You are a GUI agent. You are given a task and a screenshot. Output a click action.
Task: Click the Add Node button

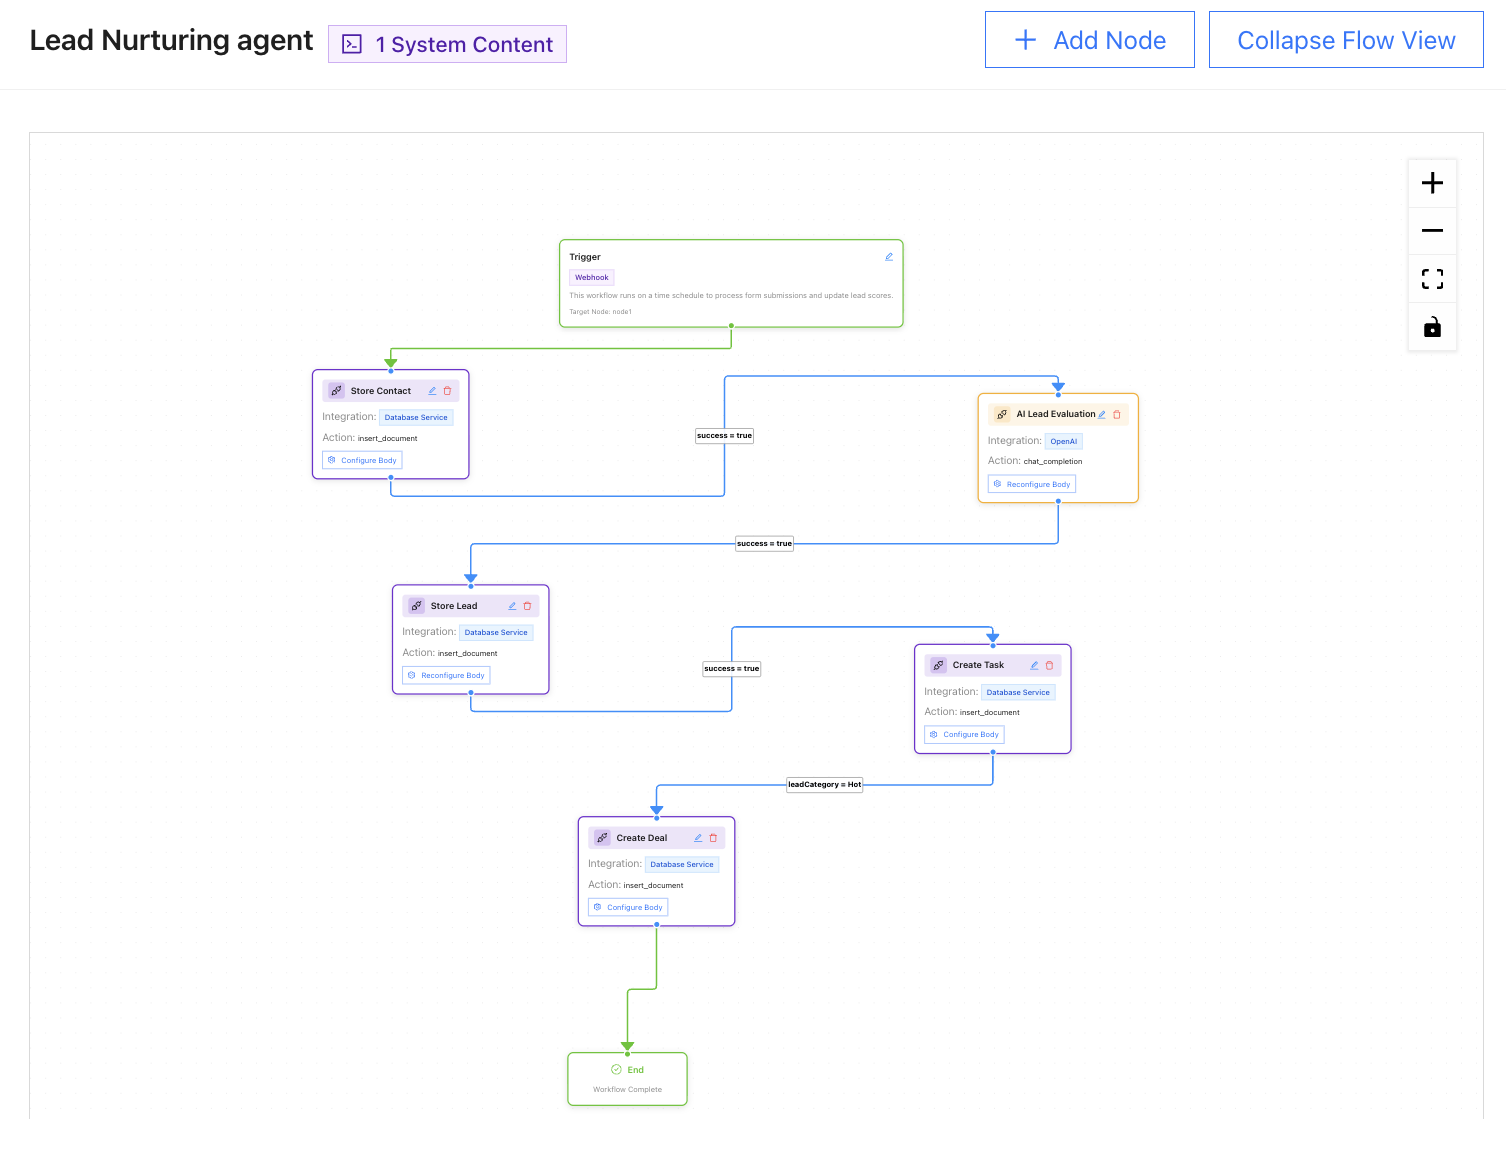1089,40
